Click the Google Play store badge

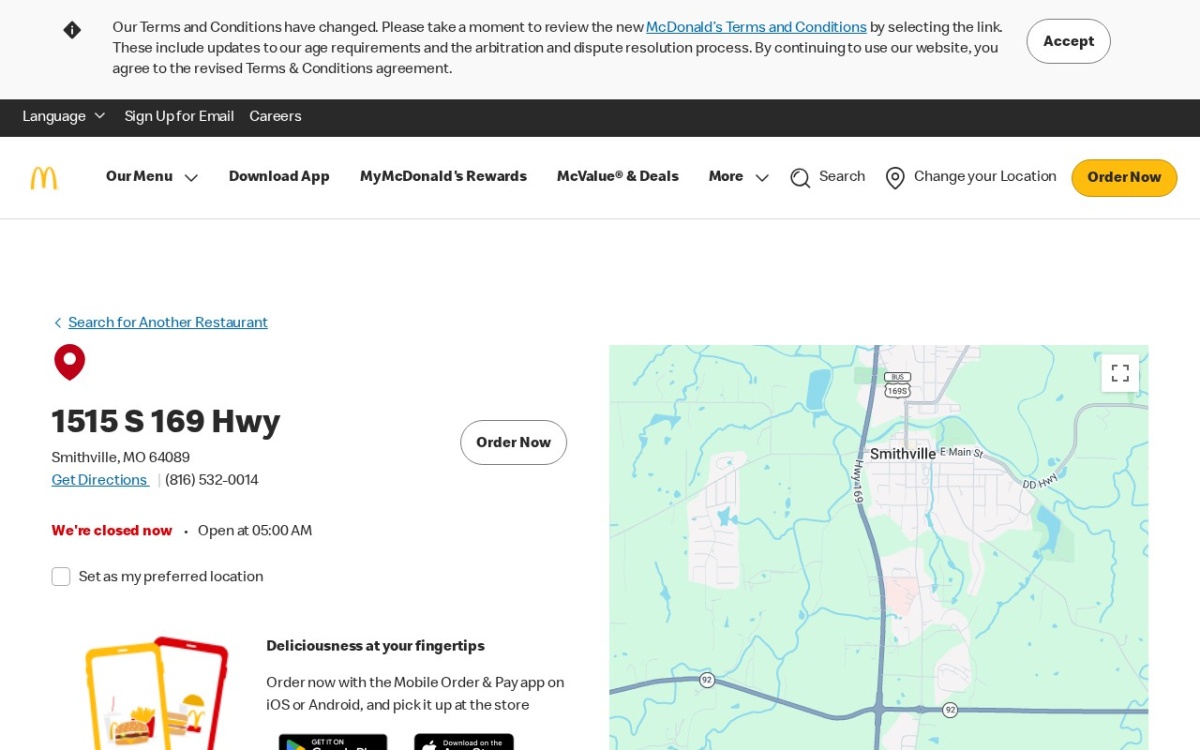333,742
